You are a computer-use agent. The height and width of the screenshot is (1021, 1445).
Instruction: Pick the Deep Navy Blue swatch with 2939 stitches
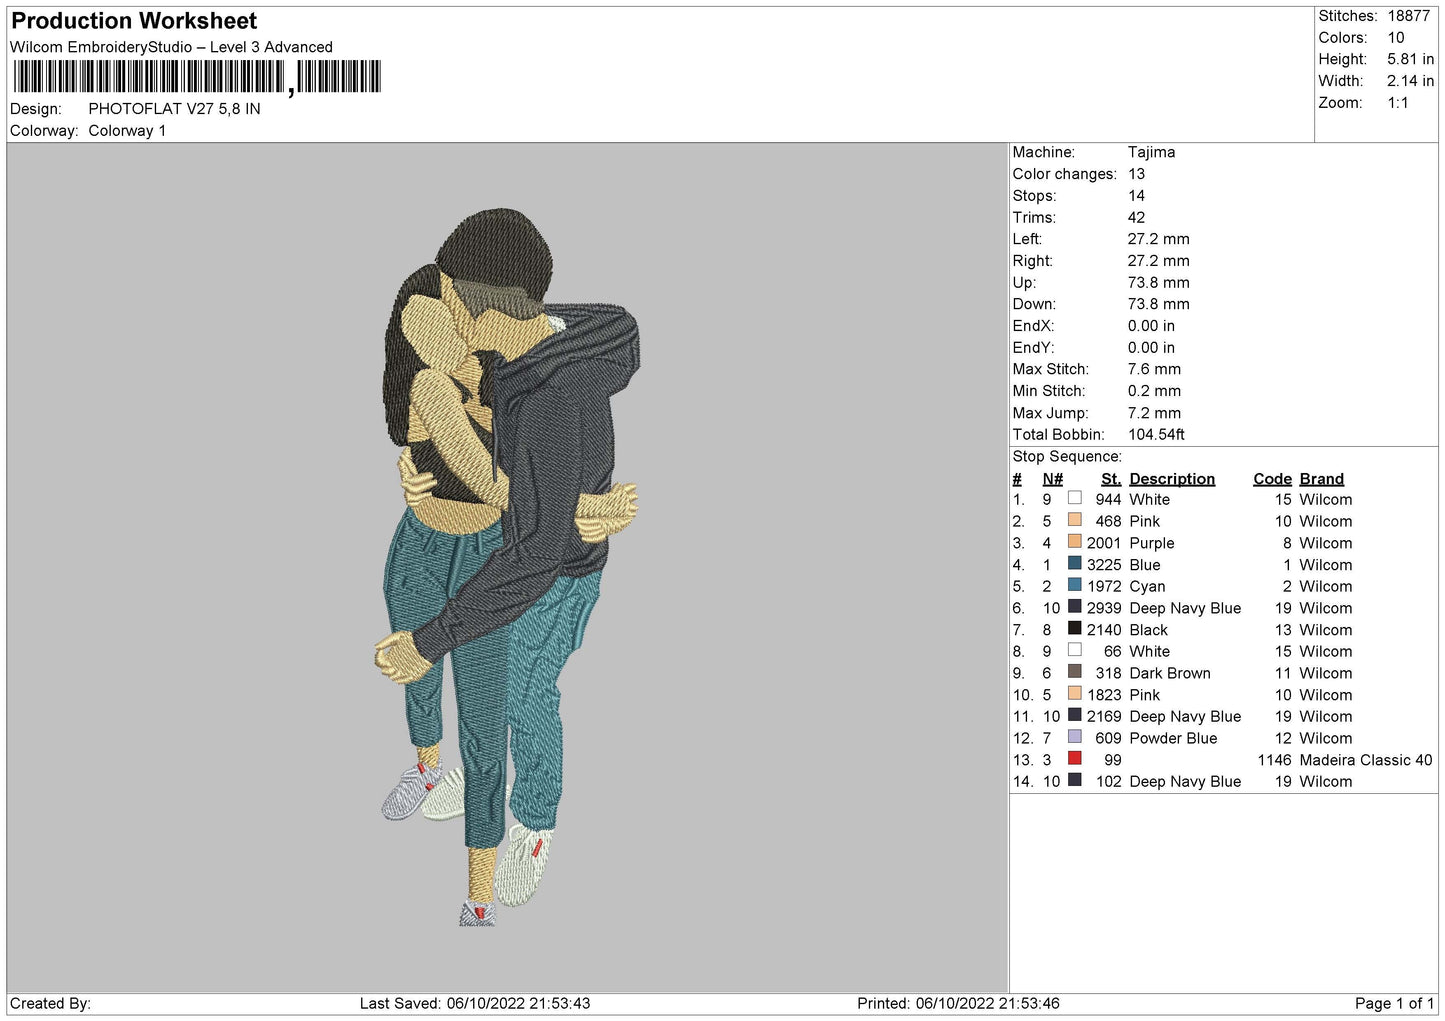click(x=1074, y=607)
